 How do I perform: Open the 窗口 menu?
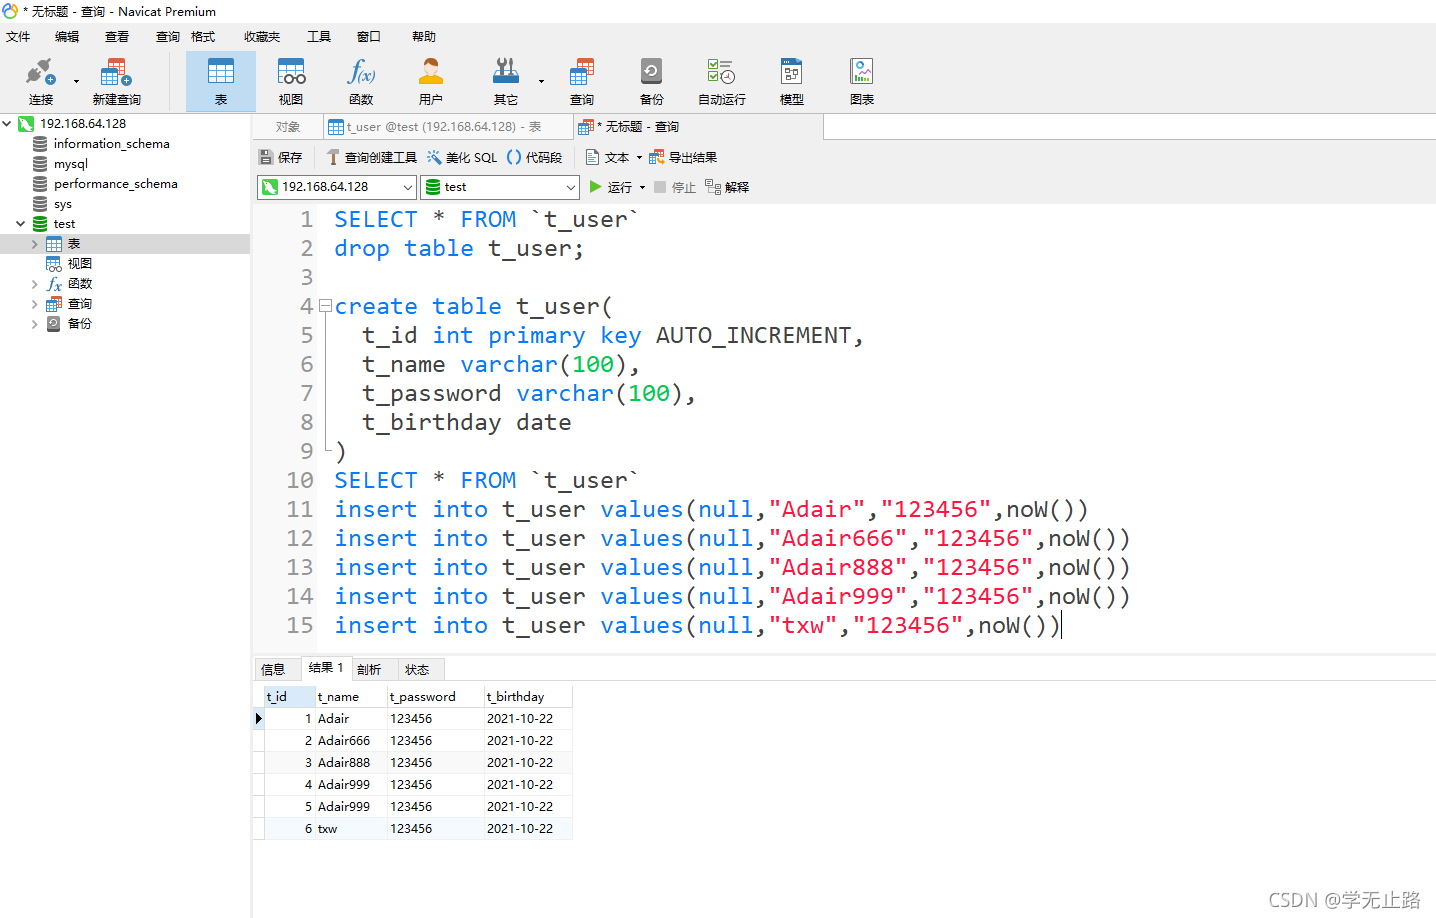point(369,37)
